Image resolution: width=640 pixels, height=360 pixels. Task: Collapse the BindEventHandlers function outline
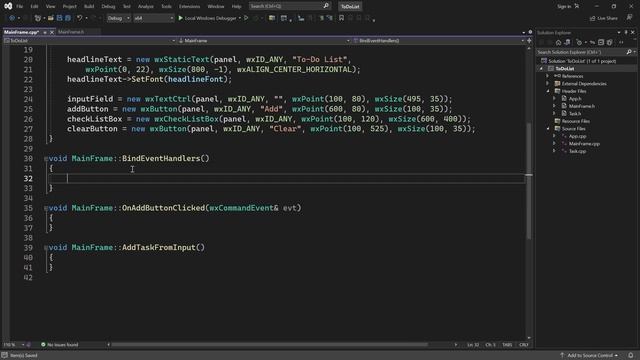click(x=46, y=159)
